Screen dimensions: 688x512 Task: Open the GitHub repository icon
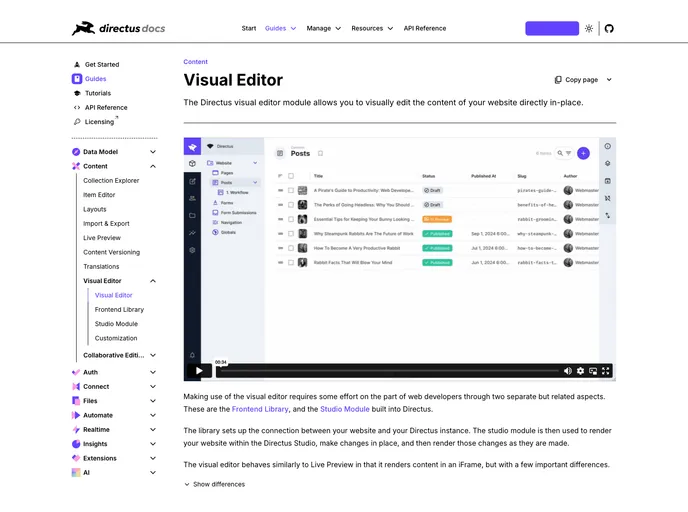(x=609, y=29)
